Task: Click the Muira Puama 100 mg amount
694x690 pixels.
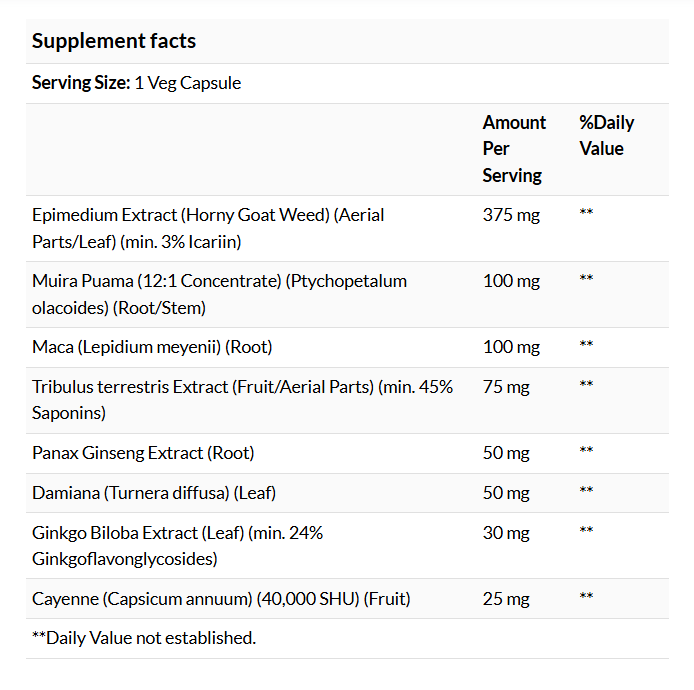Action: [511, 281]
